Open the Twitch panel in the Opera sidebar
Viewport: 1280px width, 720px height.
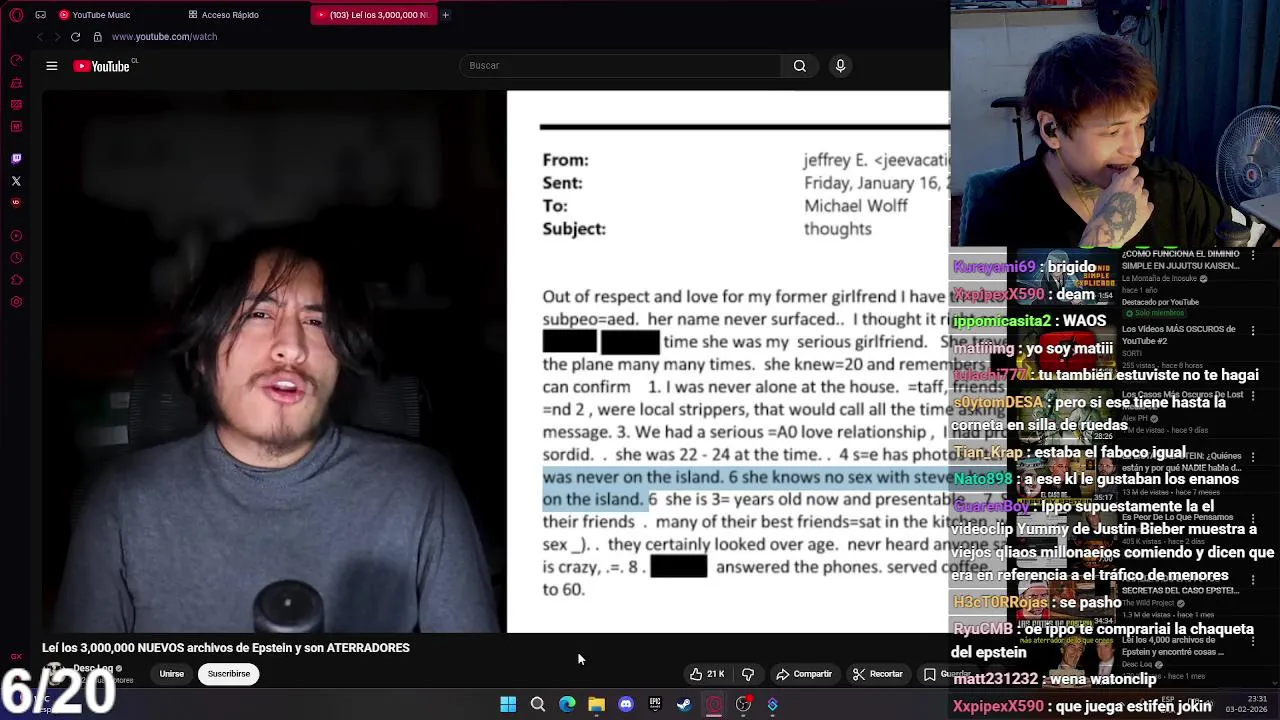[16, 159]
